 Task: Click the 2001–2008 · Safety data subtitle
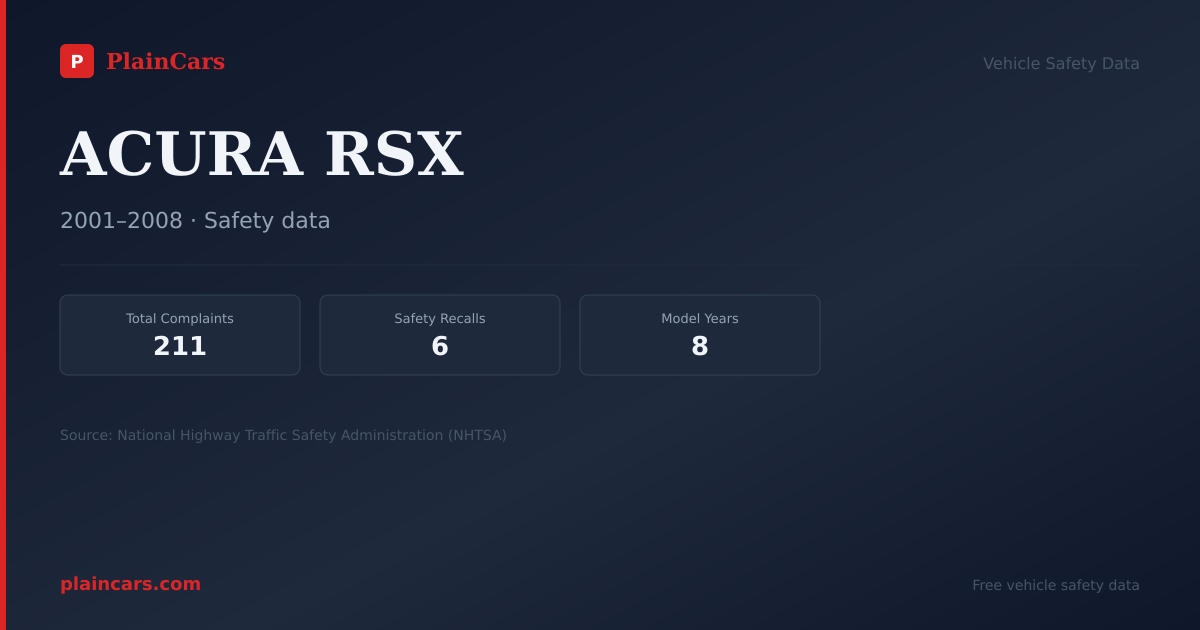[195, 220]
